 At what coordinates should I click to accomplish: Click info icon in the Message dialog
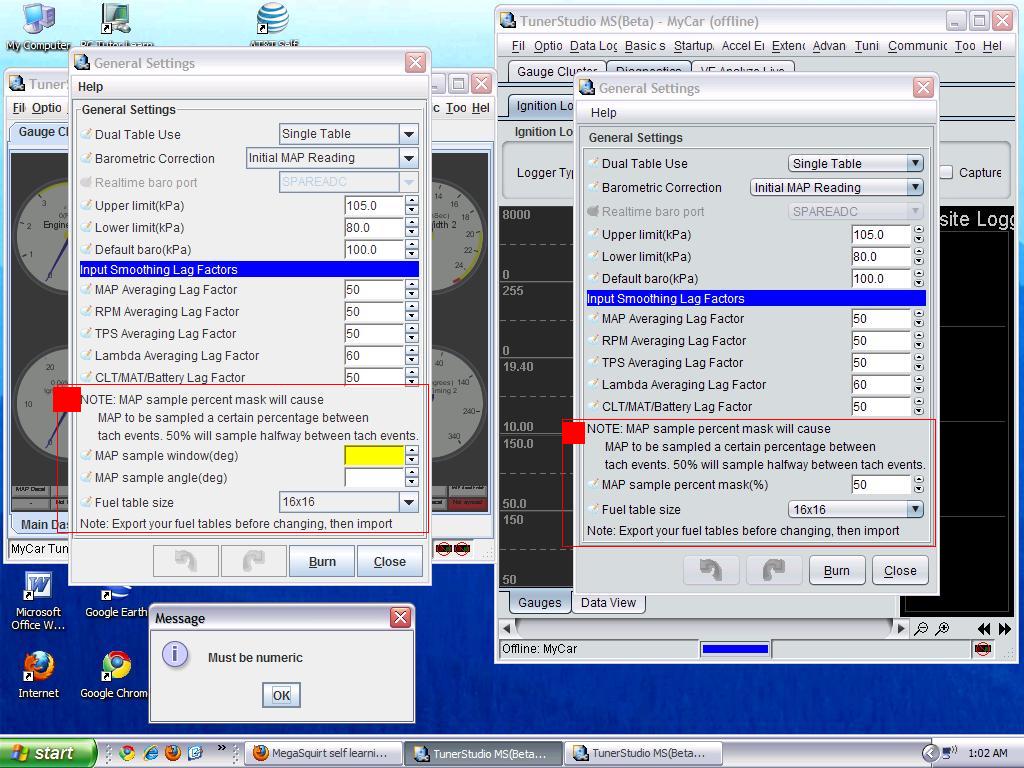coord(175,654)
